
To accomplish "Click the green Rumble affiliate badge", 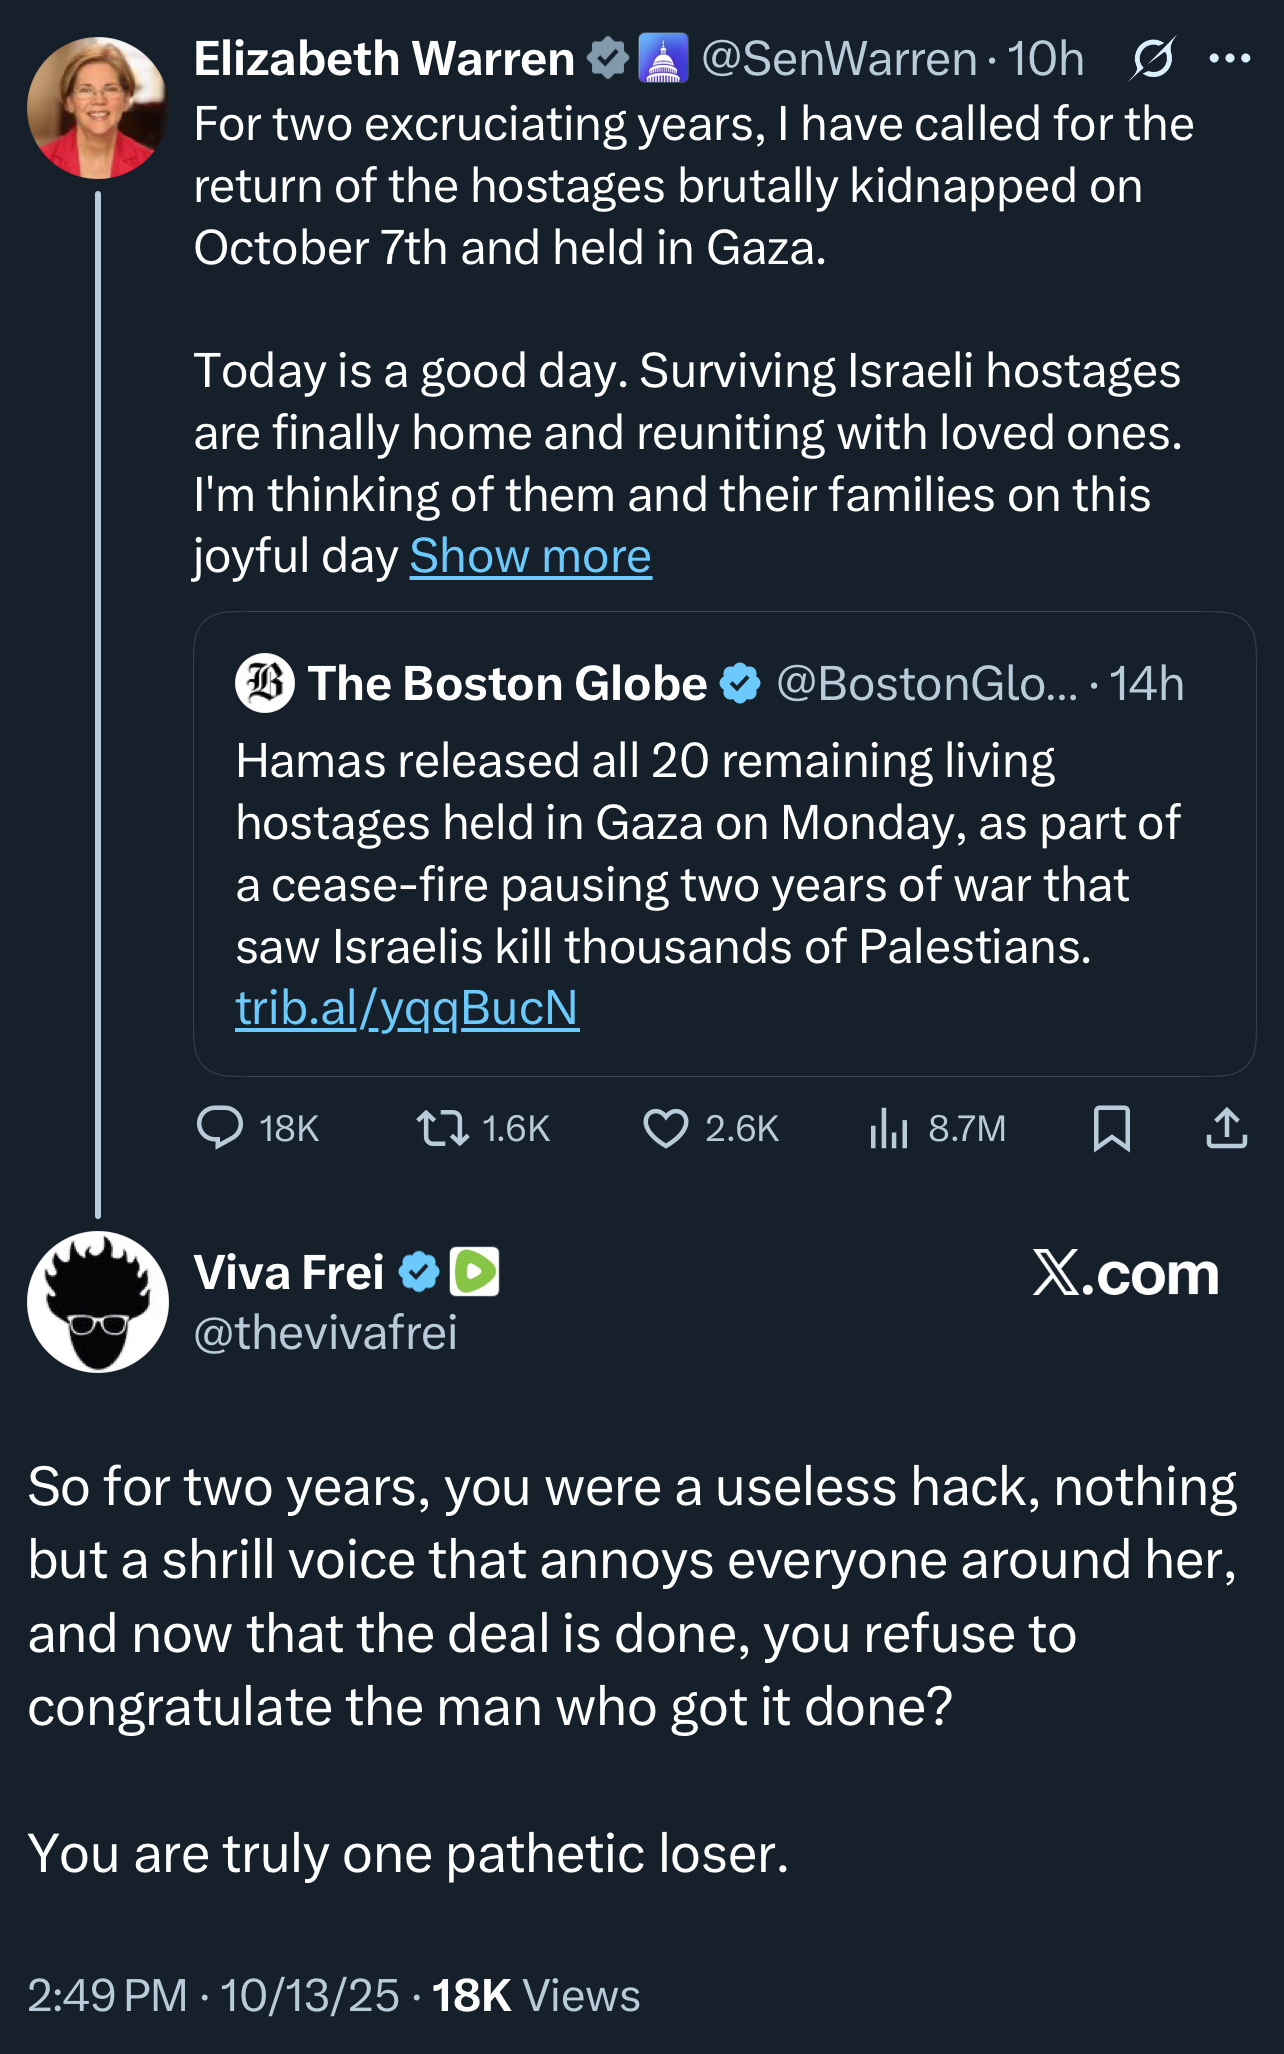I will click(x=475, y=1272).
